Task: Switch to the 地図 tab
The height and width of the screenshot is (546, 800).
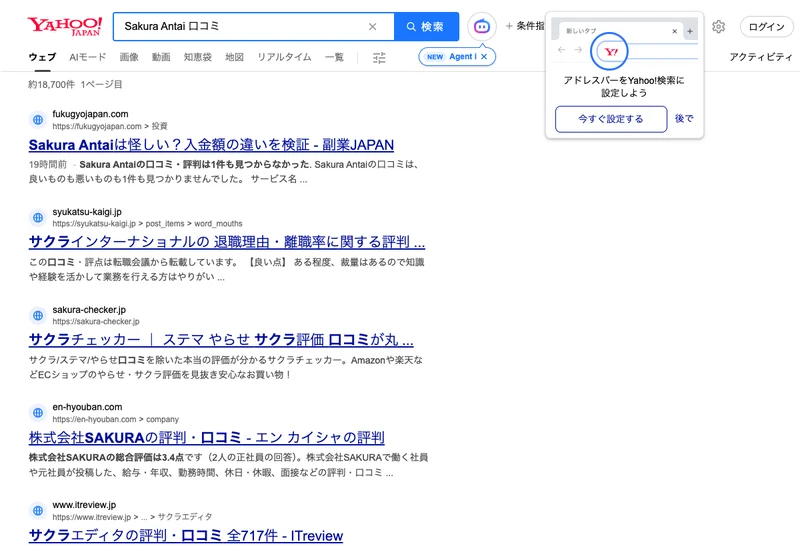Action: point(234,57)
